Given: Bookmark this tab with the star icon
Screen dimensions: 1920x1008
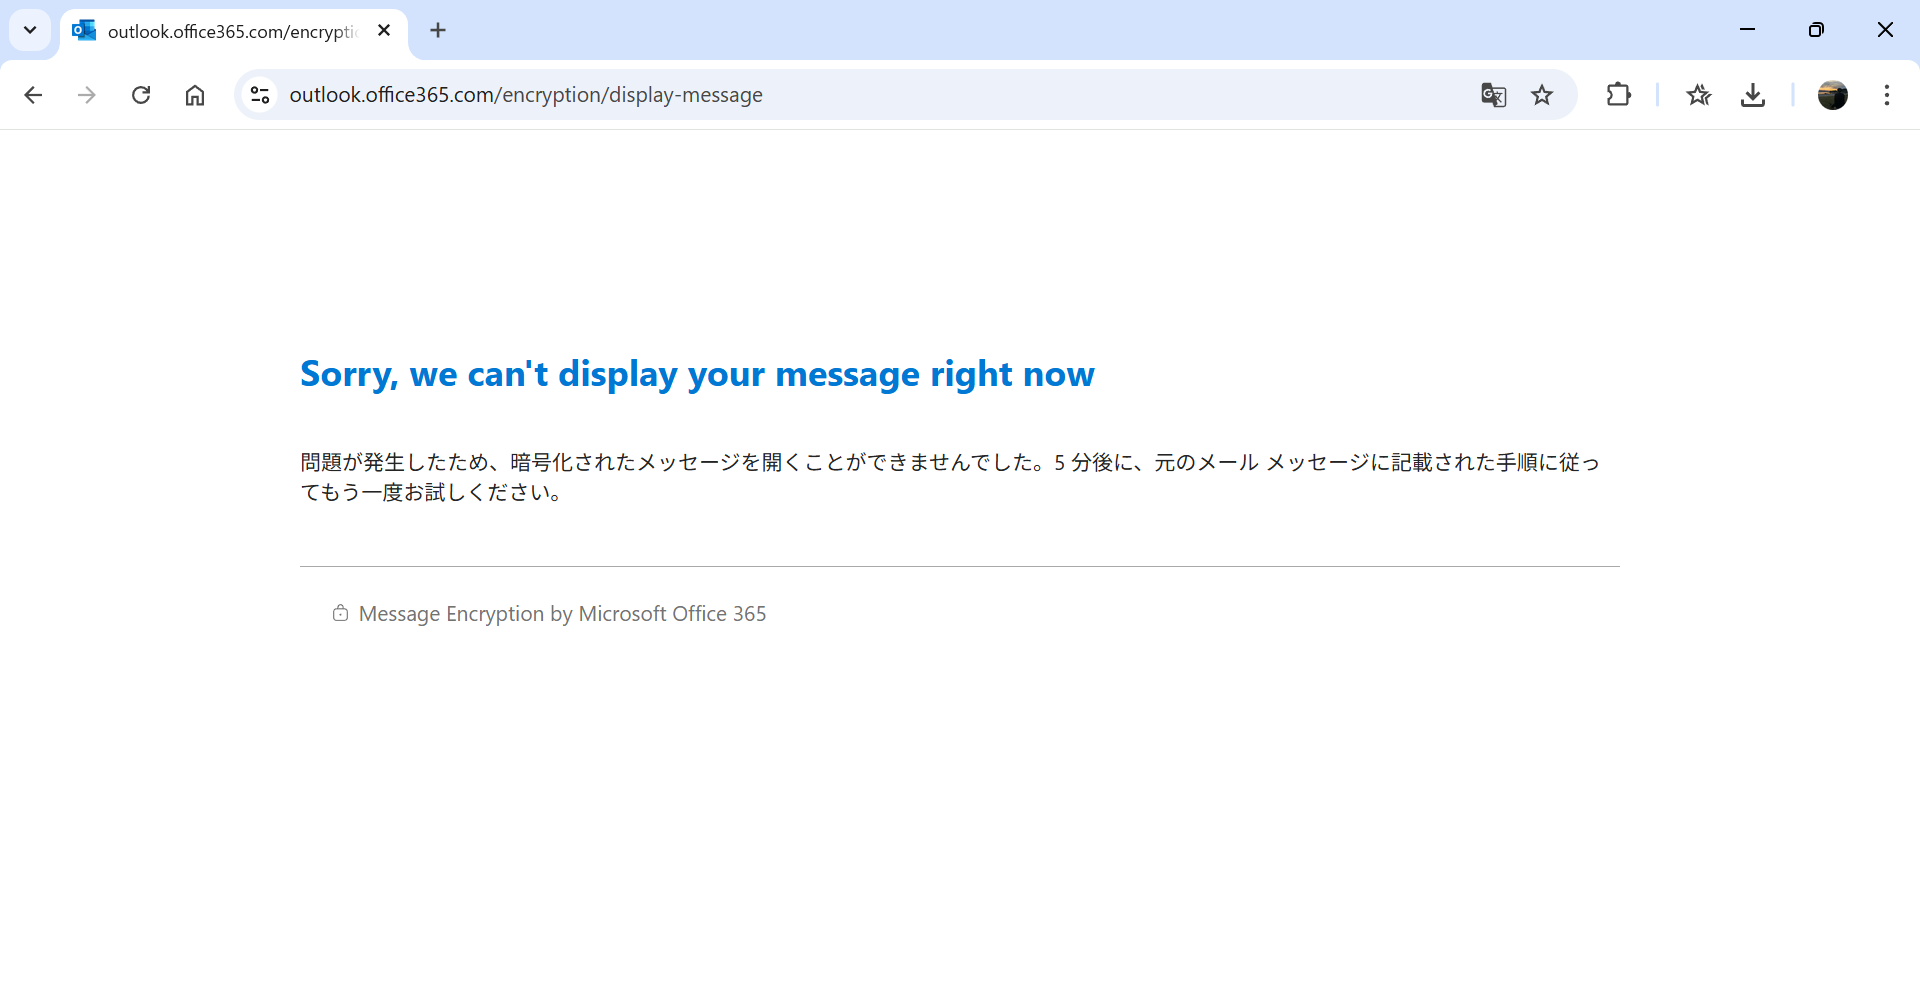Looking at the screenshot, I should [x=1542, y=95].
